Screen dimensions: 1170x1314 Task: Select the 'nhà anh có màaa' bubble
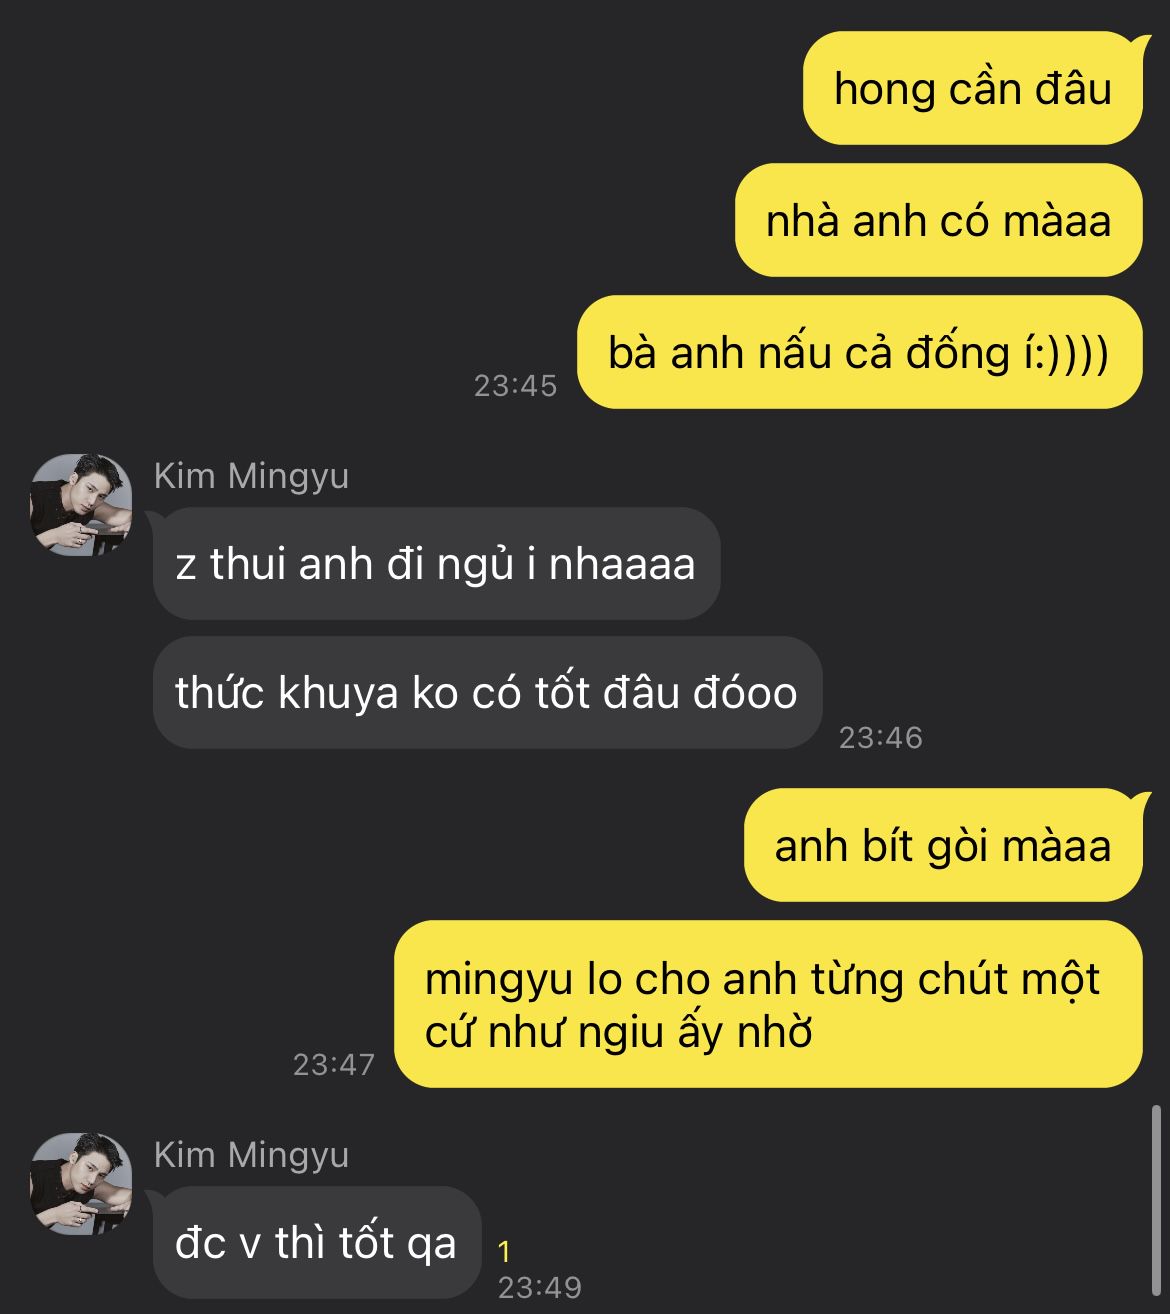pos(938,221)
